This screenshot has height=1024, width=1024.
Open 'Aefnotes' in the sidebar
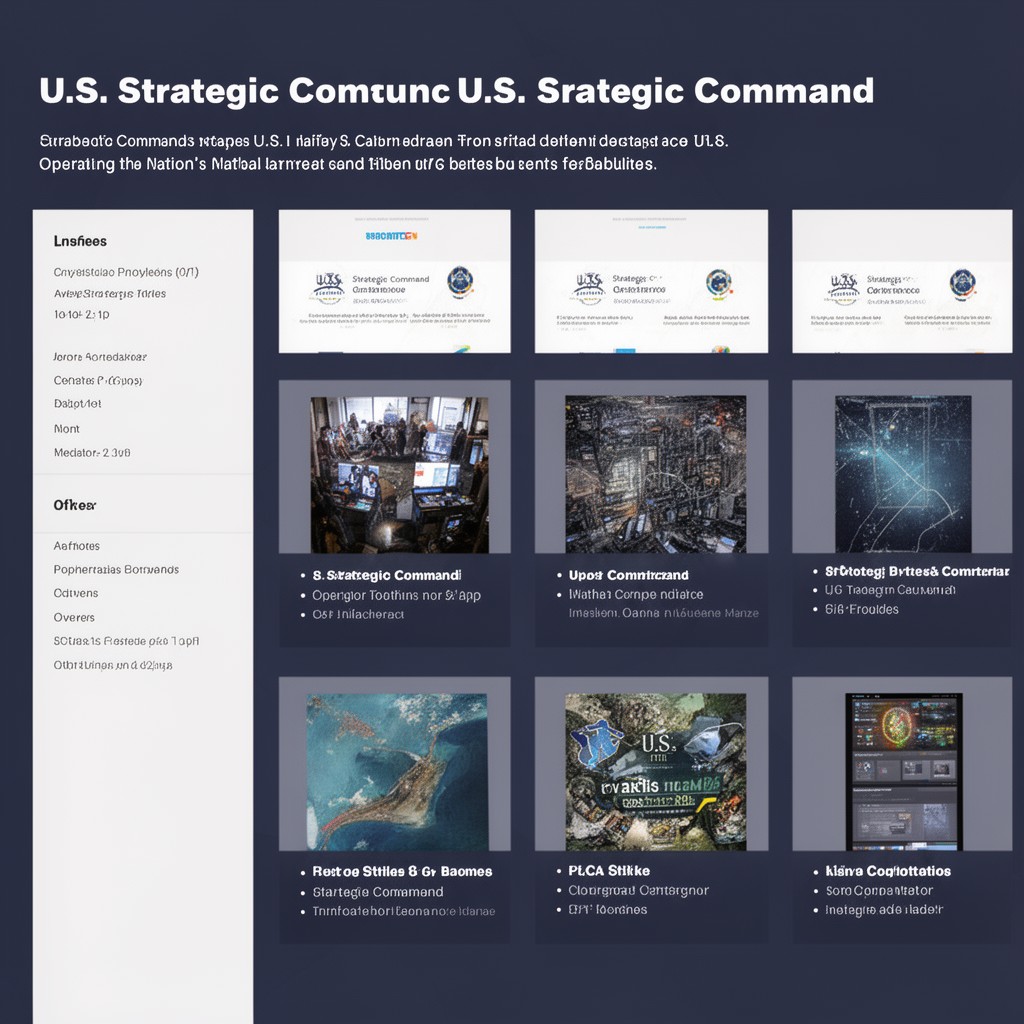point(76,546)
